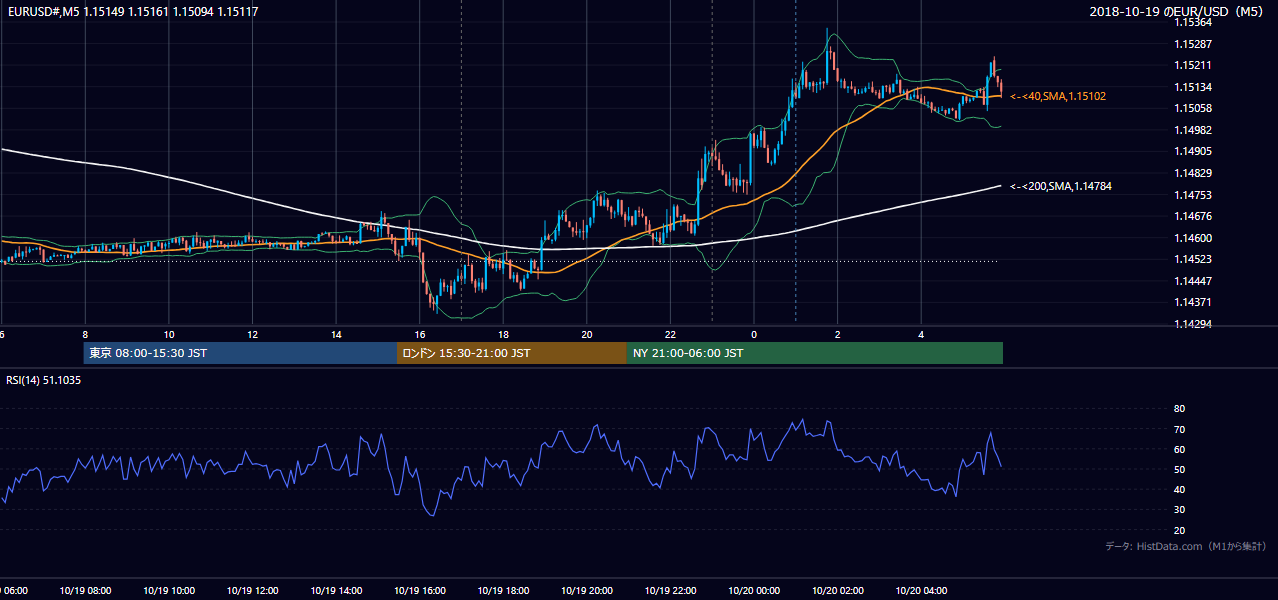Image resolution: width=1278 pixels, height=600 pixels.
Task: Click the 10/19 08:00 time axis label
Action: pos(85,591)
